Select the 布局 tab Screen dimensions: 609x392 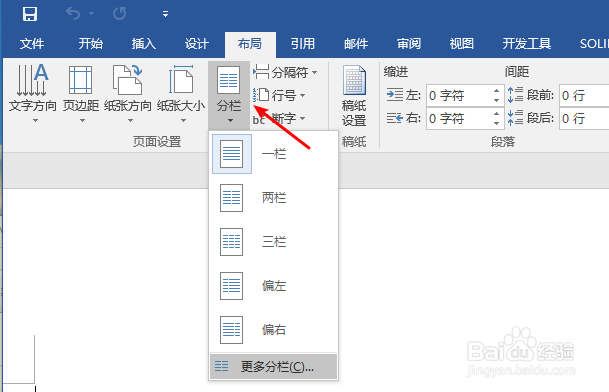250,44
